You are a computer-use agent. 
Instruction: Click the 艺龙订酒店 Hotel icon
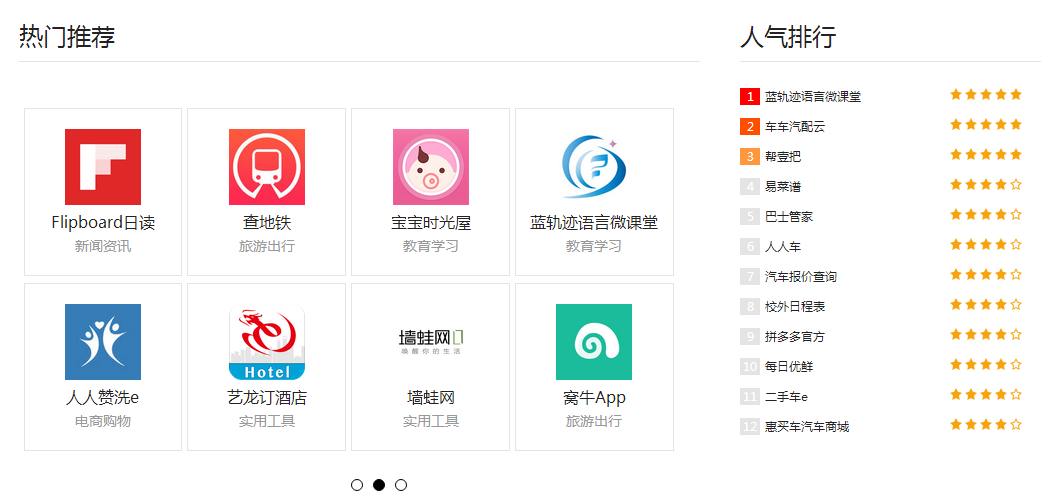click(267, 342)
